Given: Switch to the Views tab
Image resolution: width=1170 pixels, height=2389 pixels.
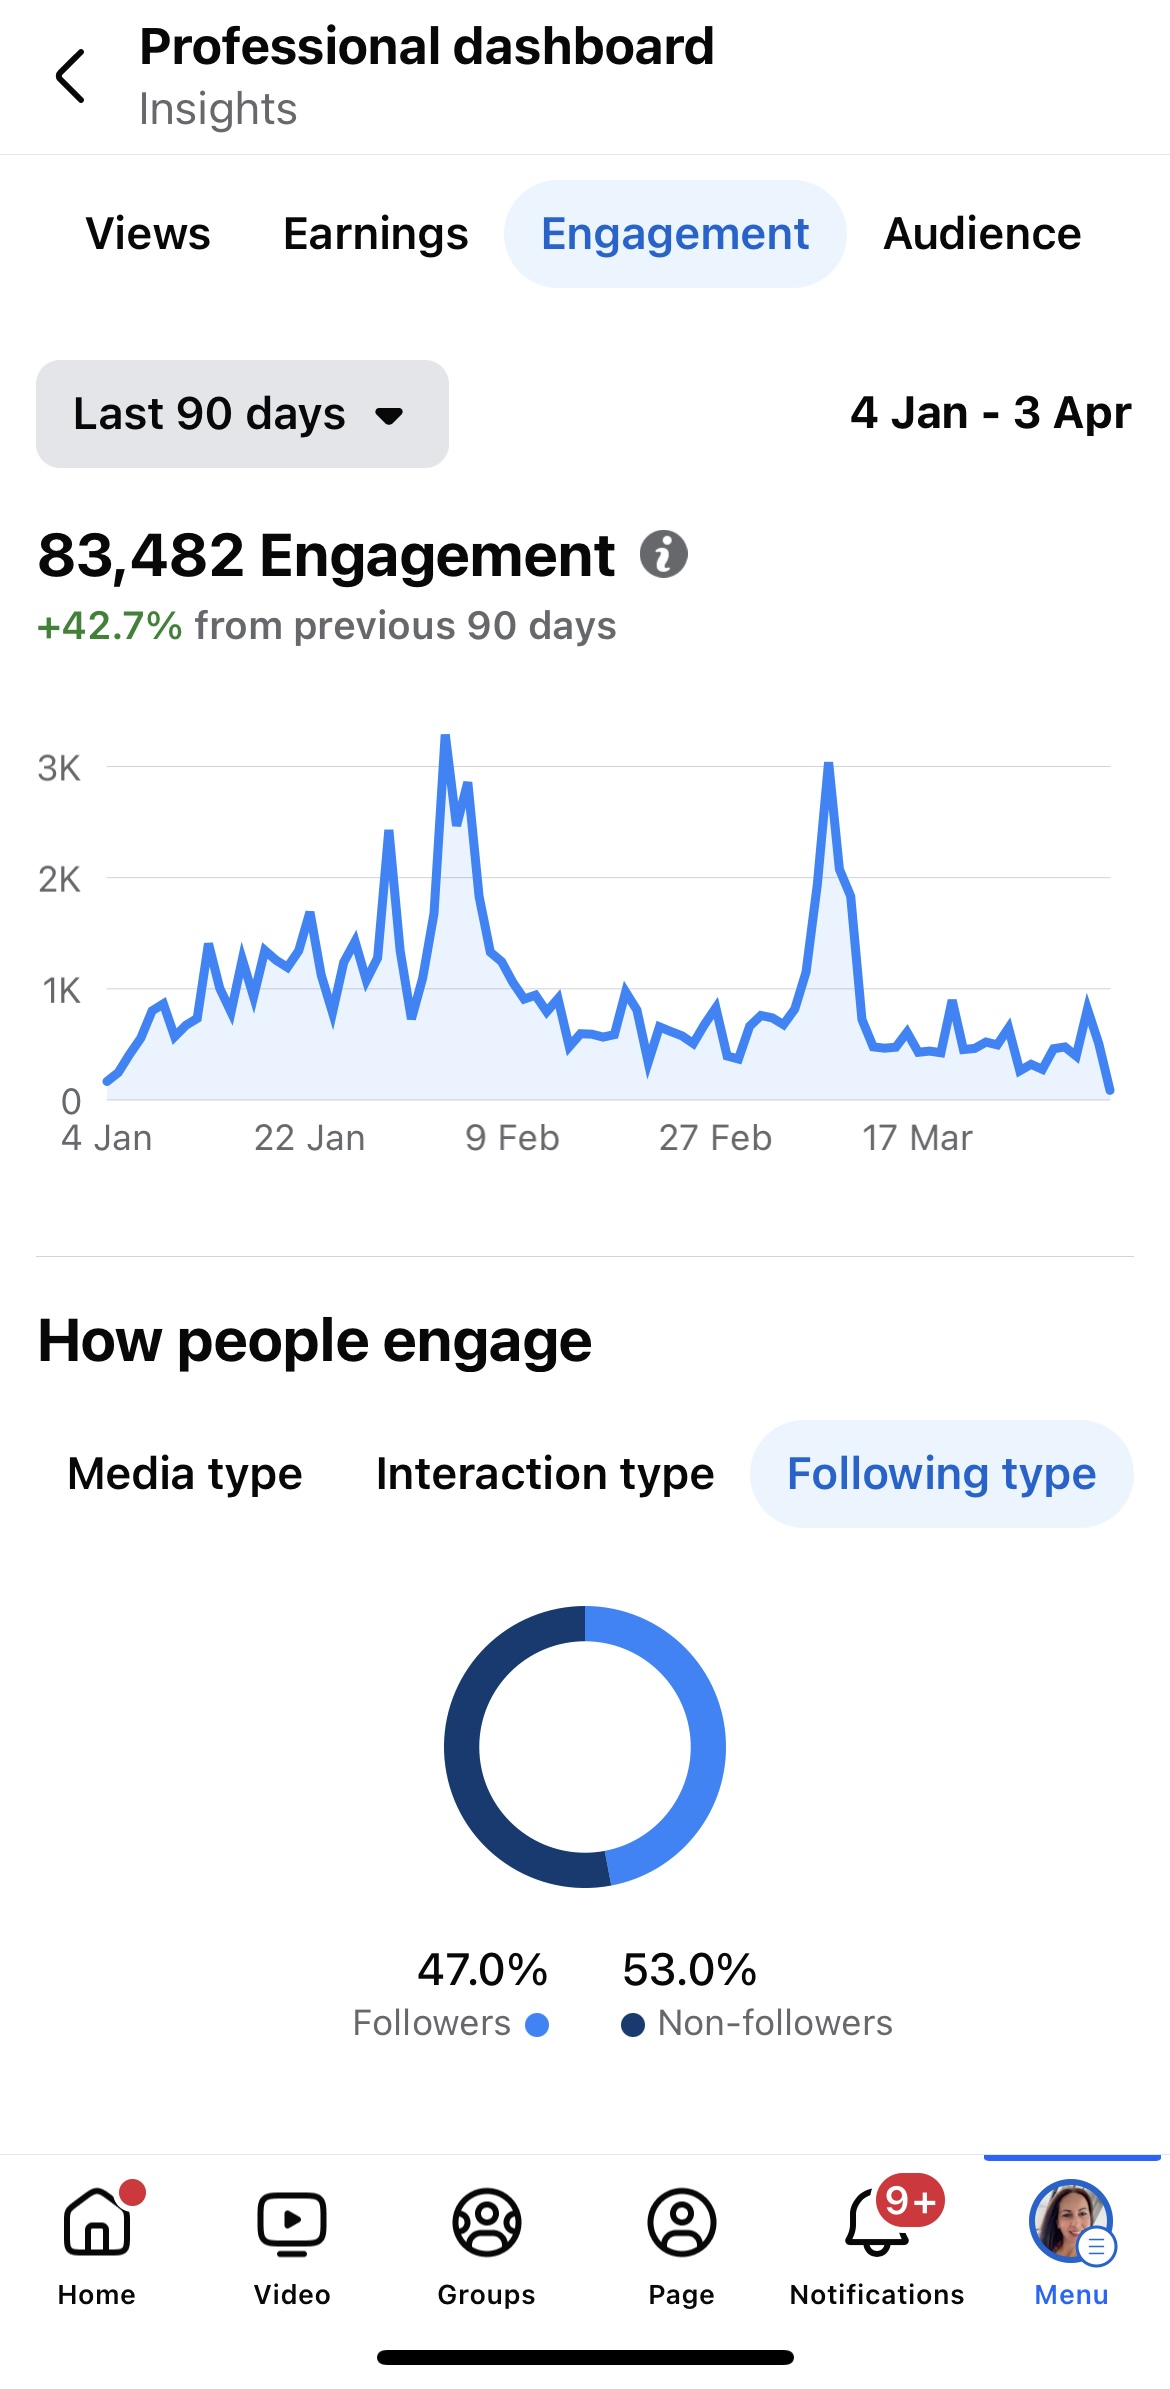Looking at the screenshot, I should [148, 234].
